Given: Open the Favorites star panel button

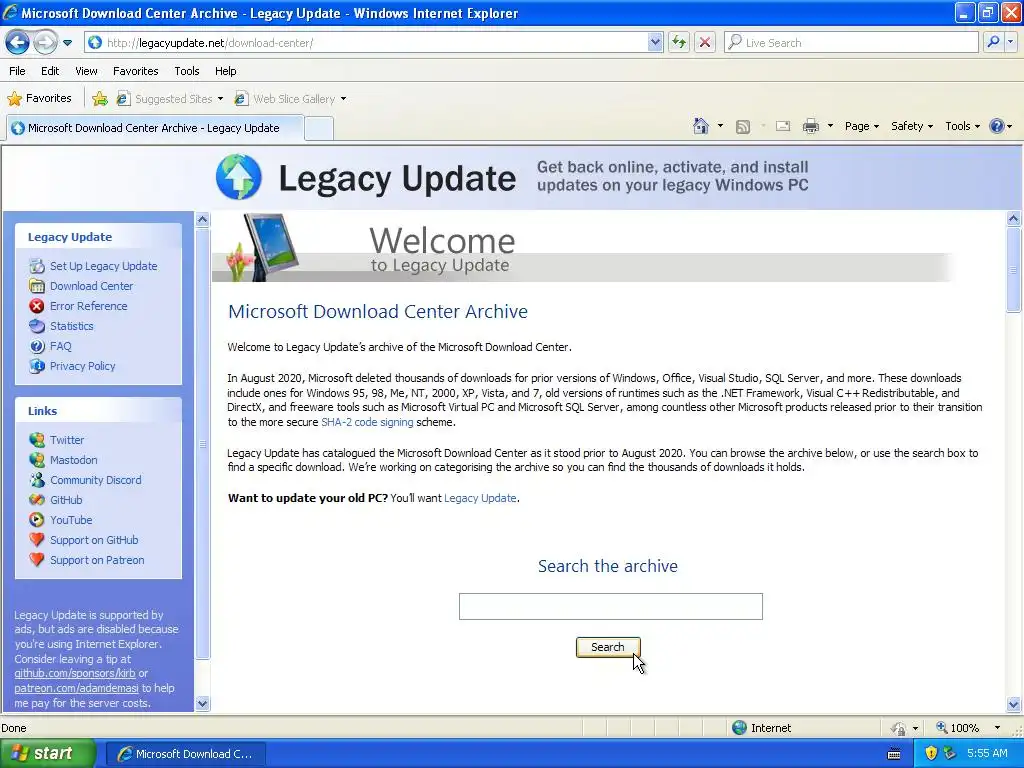Looking at the screenshot, I should (39, 99).
